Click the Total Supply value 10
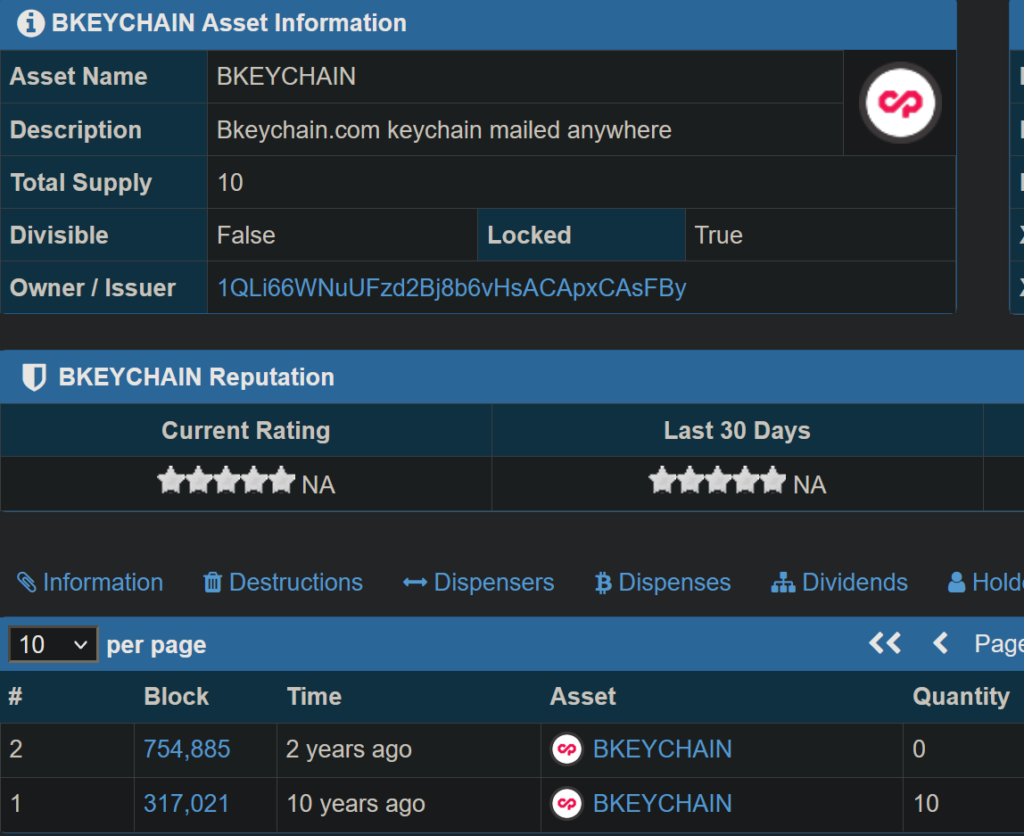The image size is (1024, 836). click(230, 182)
